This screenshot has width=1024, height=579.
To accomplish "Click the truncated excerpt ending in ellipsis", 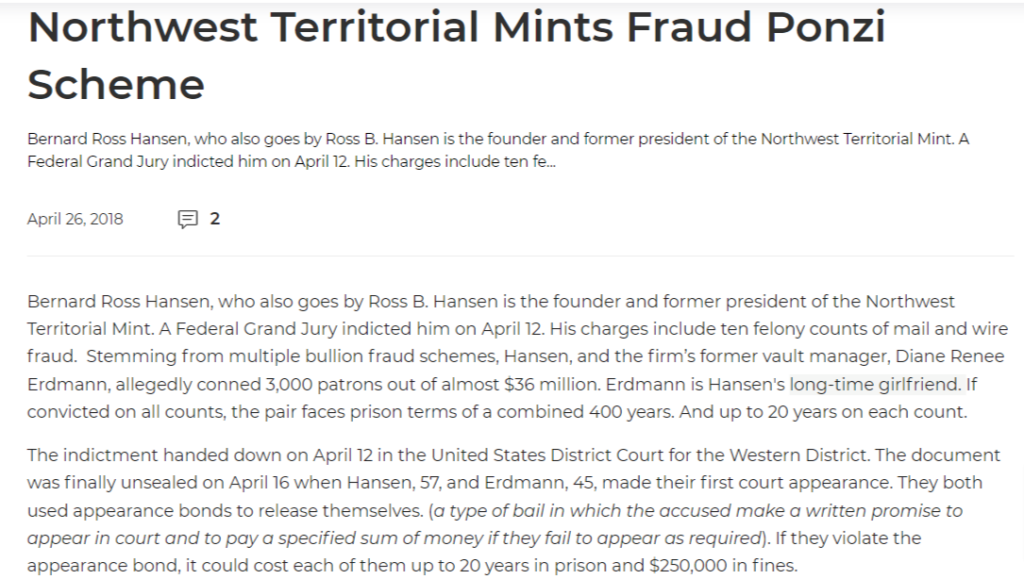I will tap(498, 150).
